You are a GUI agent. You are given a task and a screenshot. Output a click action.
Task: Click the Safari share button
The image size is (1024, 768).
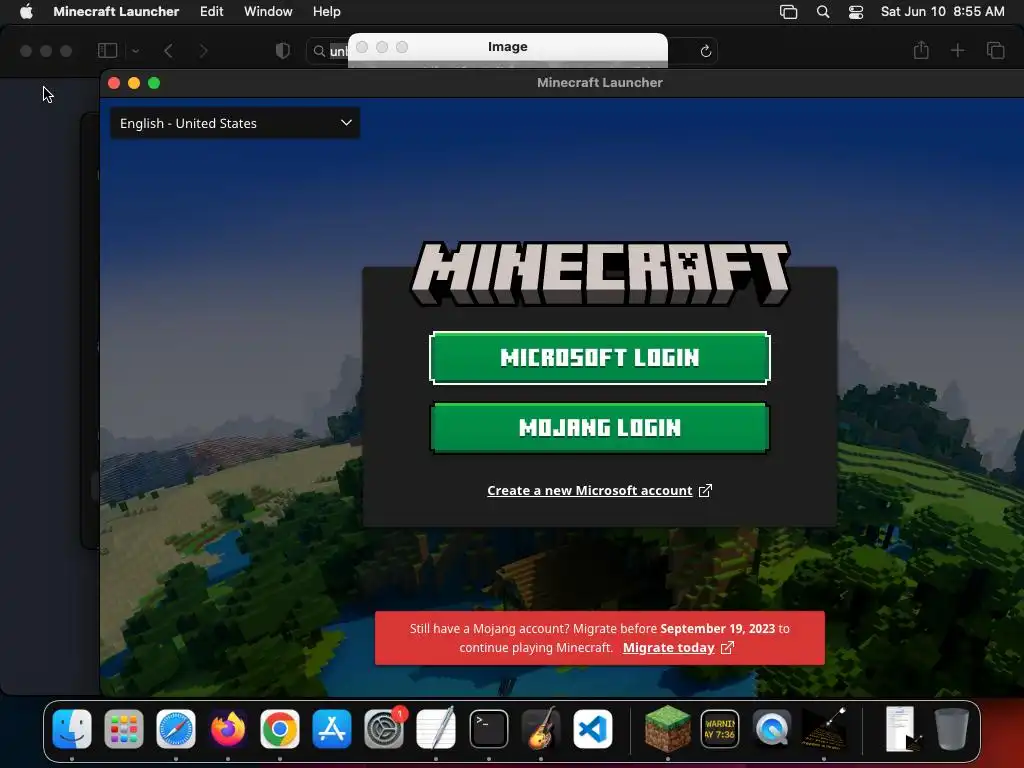click(x=921, y=50)
